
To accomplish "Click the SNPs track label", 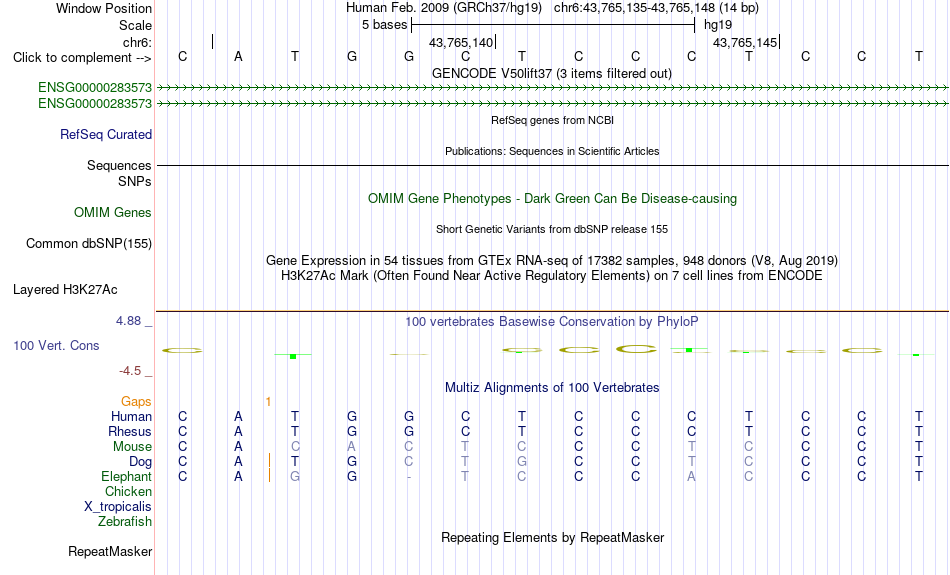I will point(135,181).
